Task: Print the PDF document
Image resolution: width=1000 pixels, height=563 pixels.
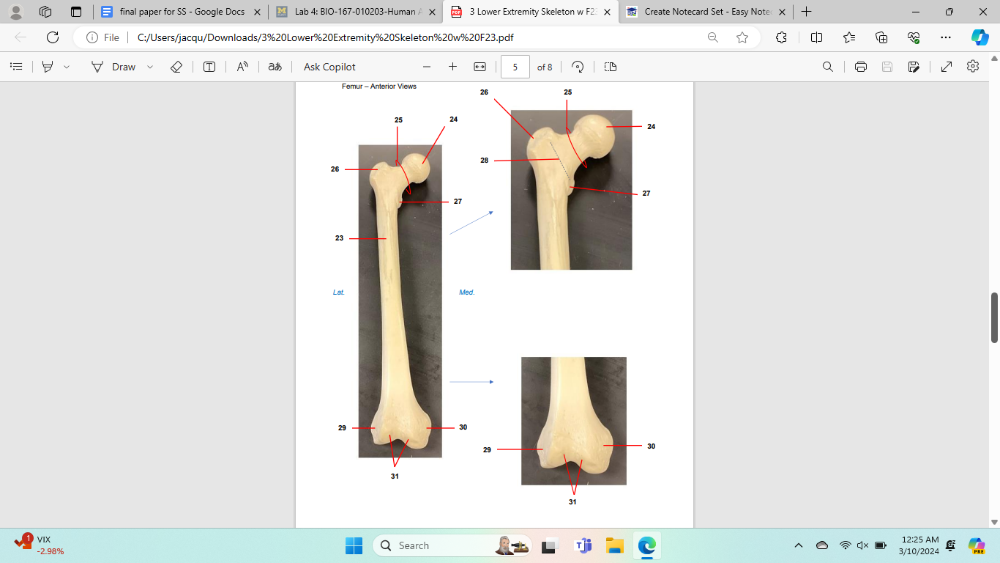Action: coord(860,67)
